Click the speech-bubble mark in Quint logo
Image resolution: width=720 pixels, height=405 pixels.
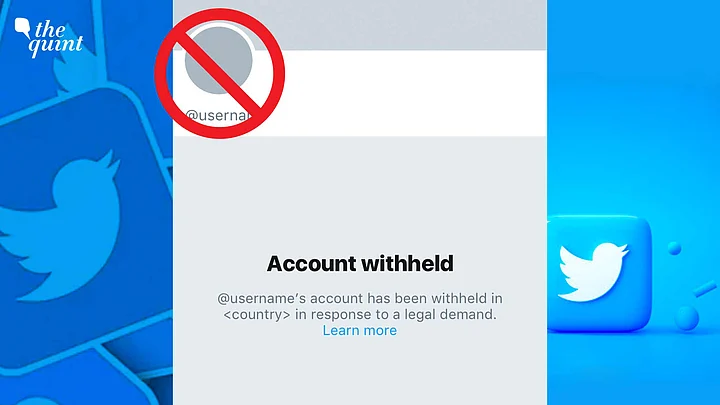[22, 27]
